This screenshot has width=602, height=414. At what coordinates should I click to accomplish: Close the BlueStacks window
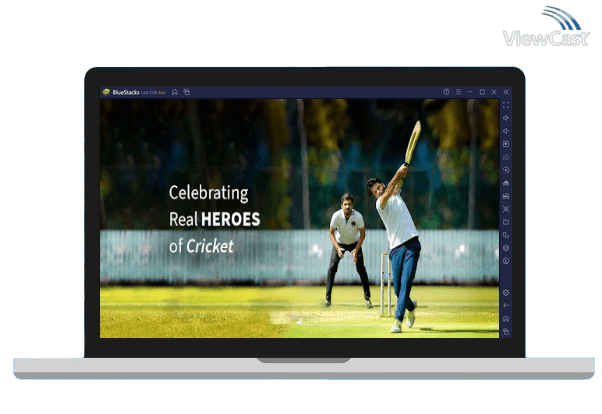pyautogui.click(x=494, y=92)
